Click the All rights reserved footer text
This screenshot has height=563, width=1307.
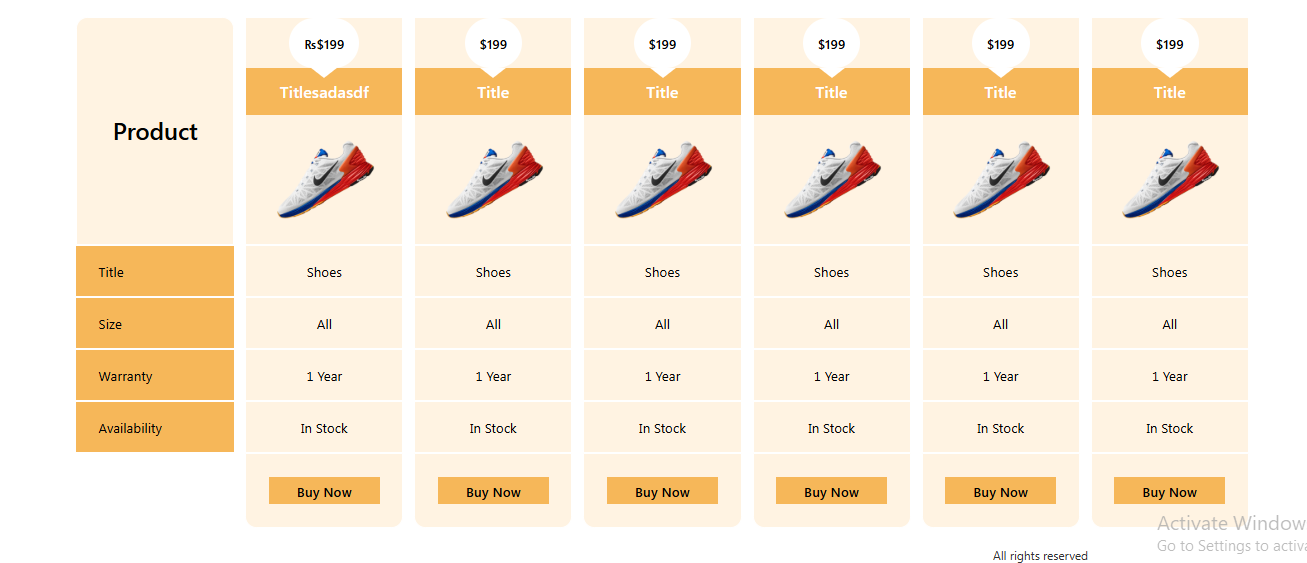point(1040,556)
